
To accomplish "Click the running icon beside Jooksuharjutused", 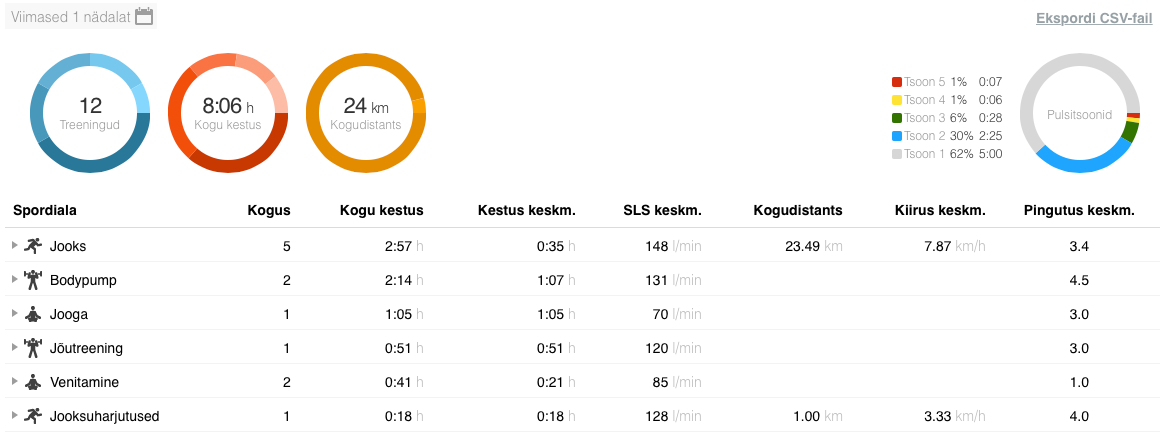I will pos(34,416).
